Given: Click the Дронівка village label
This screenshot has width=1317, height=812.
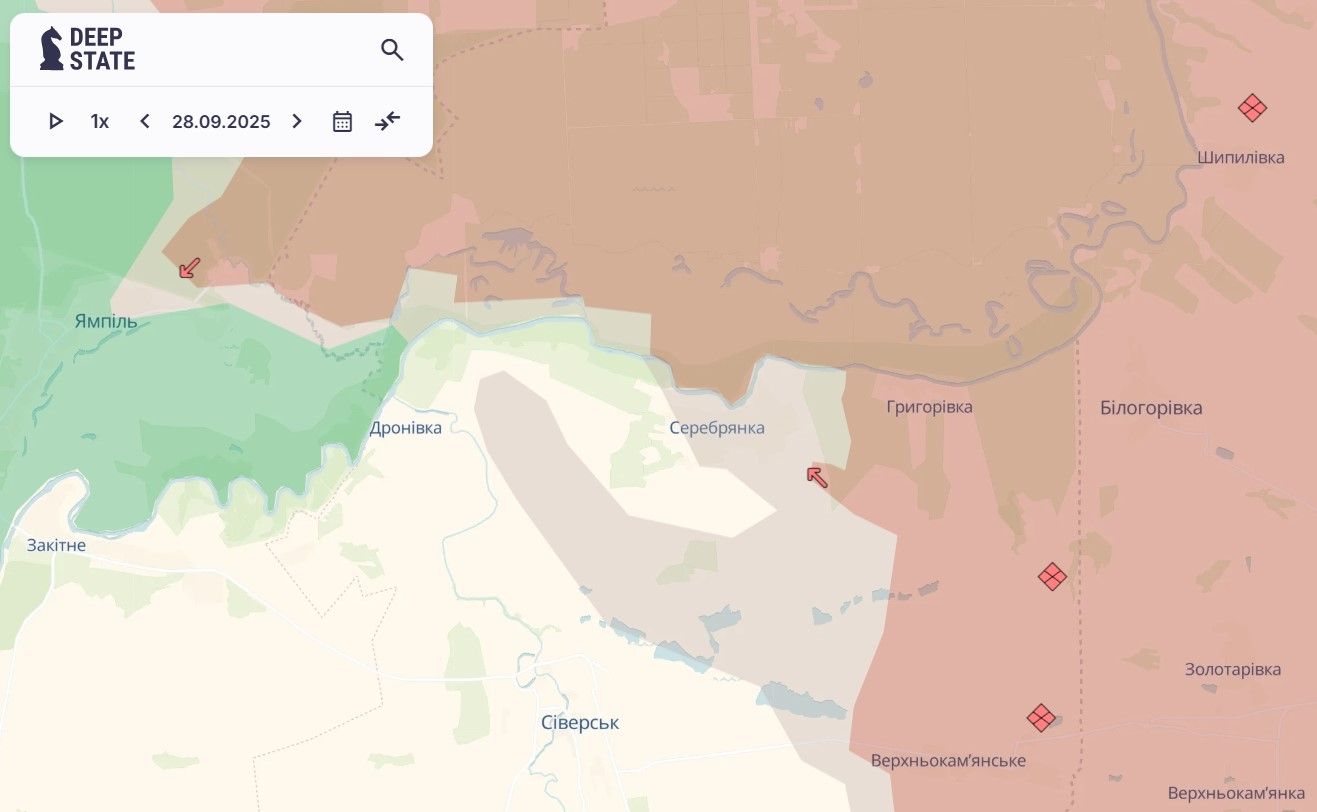Looking at the screenshot, I should (405, 428).
